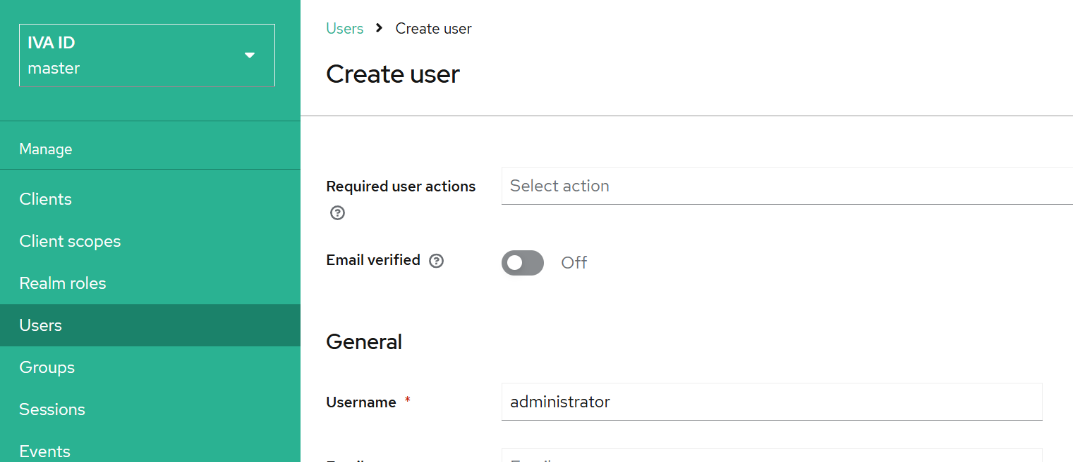1073x462 pixels.
Task: Expand the Select action dropdown field
Action: pyautogui.click(x=786, y=186)
